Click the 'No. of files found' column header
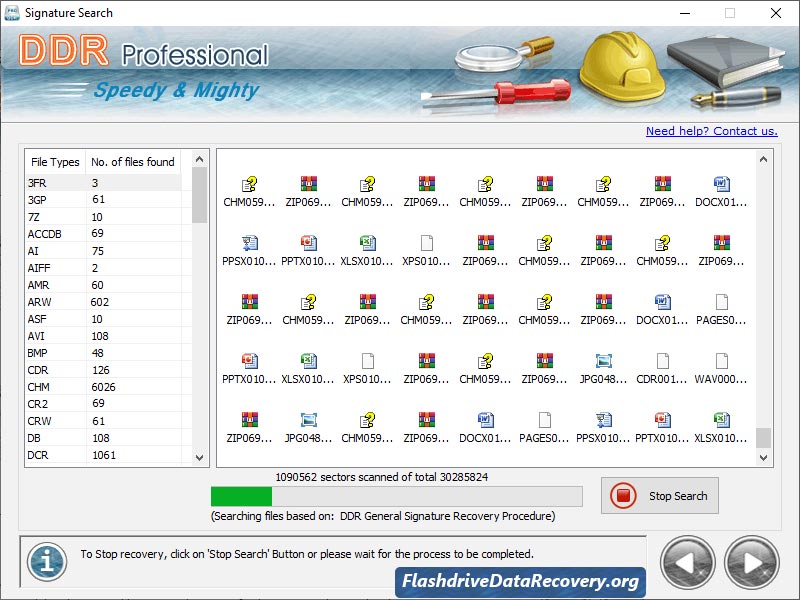This screenshot has width=800, height=600. click(133, 162)
